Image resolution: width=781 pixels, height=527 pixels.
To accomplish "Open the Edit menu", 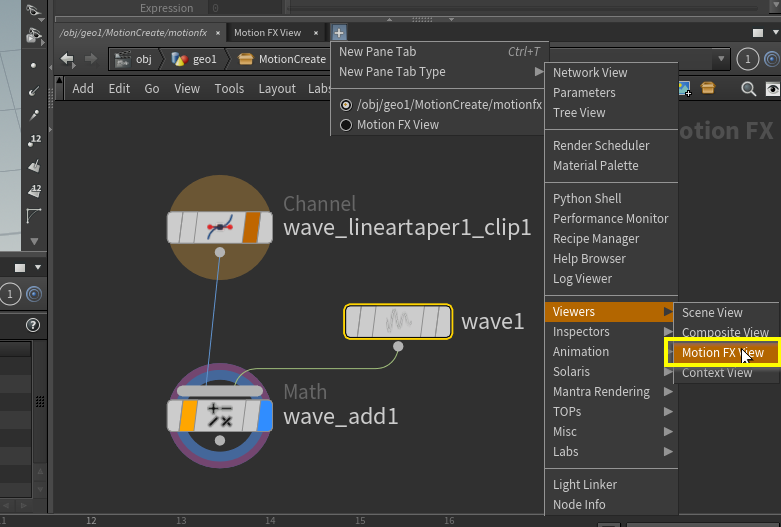I will 119,89.
